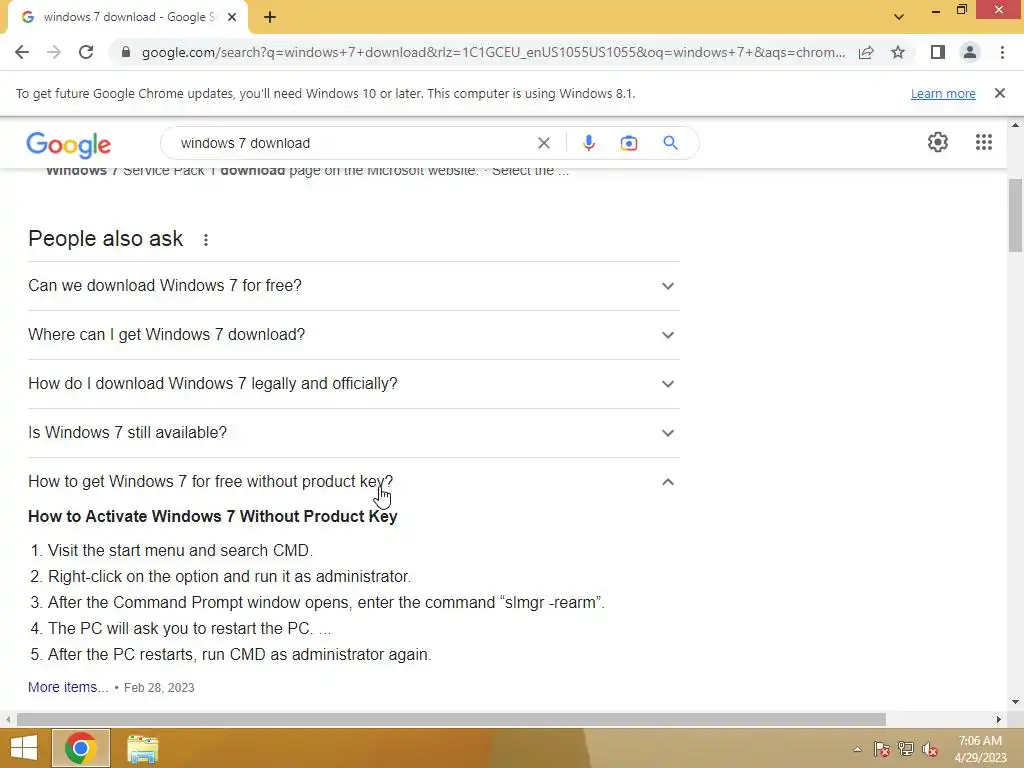This screenshot has height=768, width=1024.
Task: Open the Chrome side panel
Action: click(x=938, y=52)
